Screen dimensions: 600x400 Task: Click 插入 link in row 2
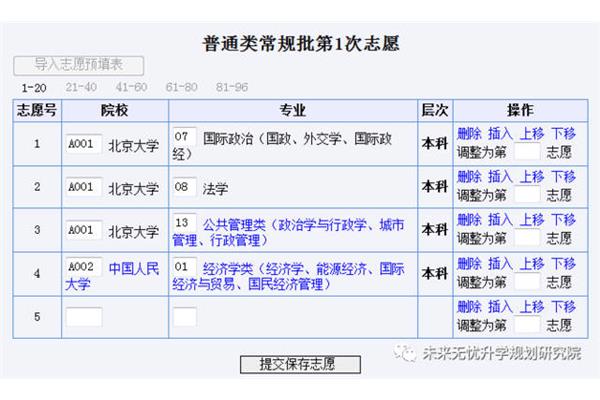click(x=501, y=176)
